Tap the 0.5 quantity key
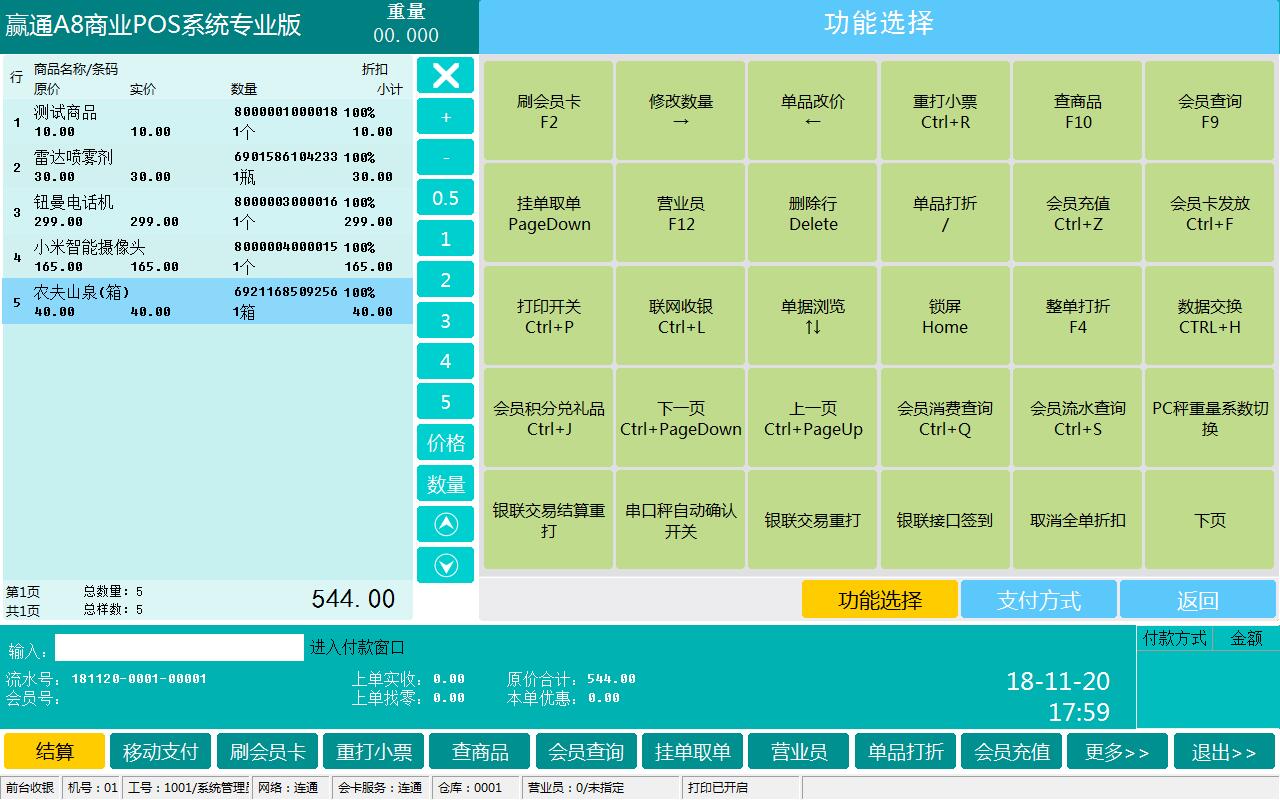The height and width of the screenshot is (800, 1280). (445, 198)
